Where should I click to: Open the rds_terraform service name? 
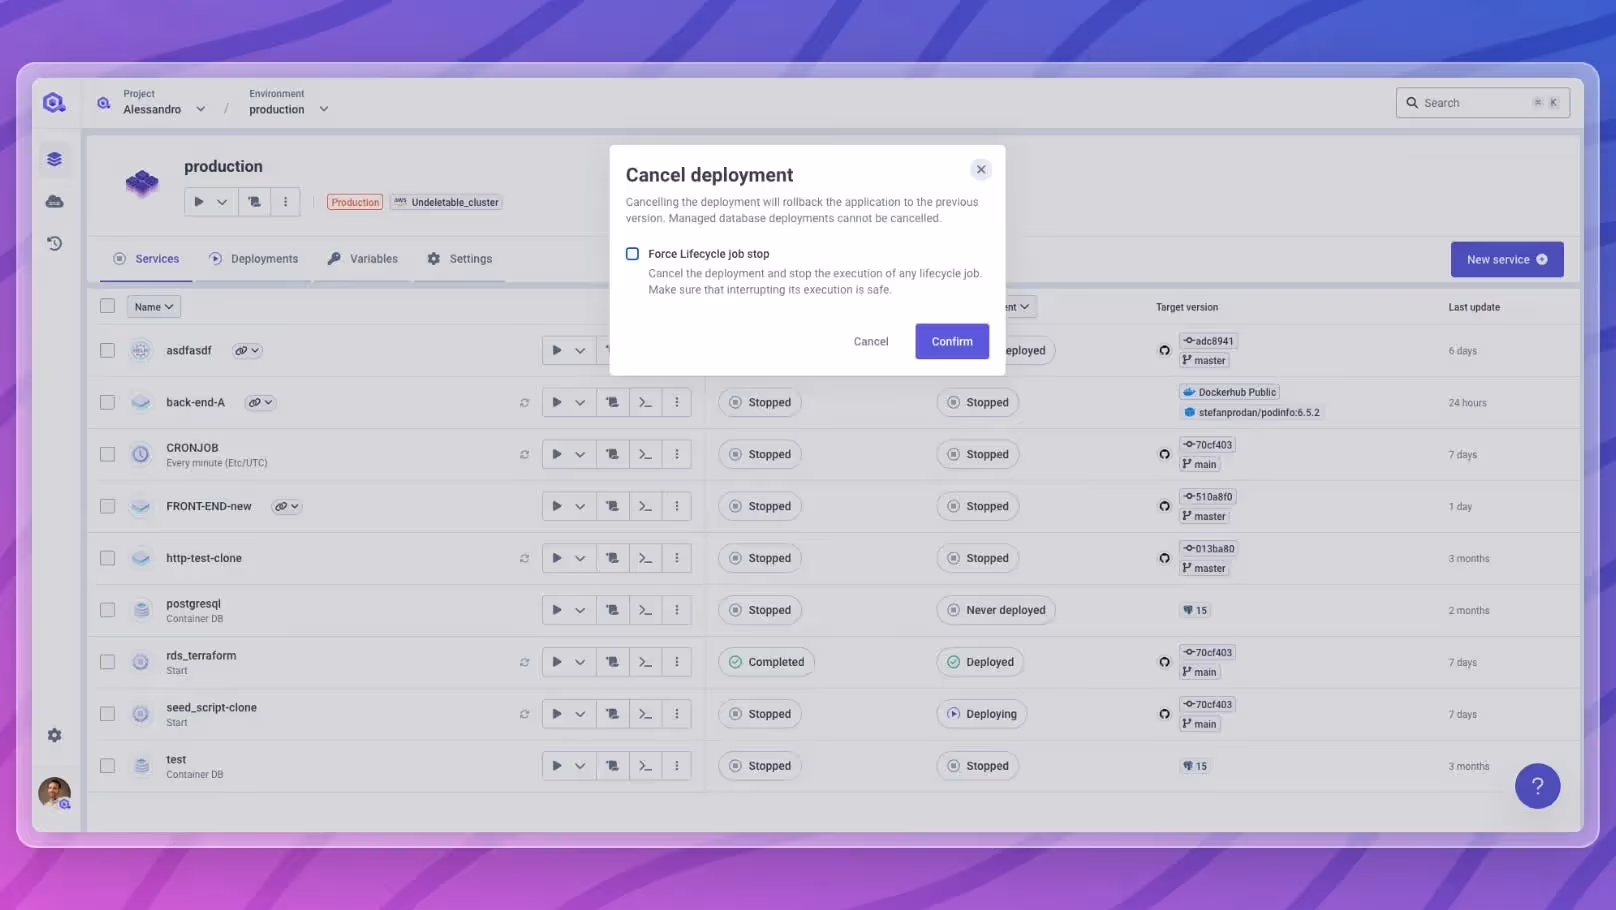(201, 656)
